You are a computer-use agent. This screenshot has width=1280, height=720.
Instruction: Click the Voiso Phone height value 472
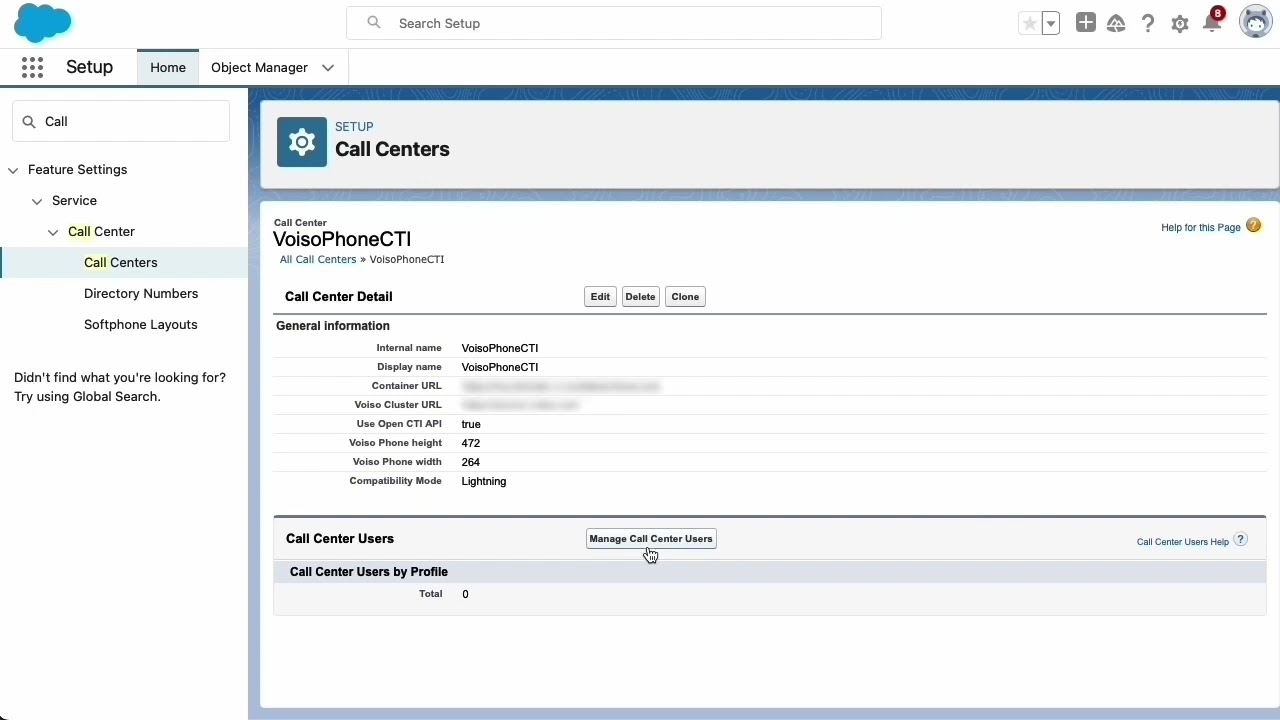[x=471, y=443]
